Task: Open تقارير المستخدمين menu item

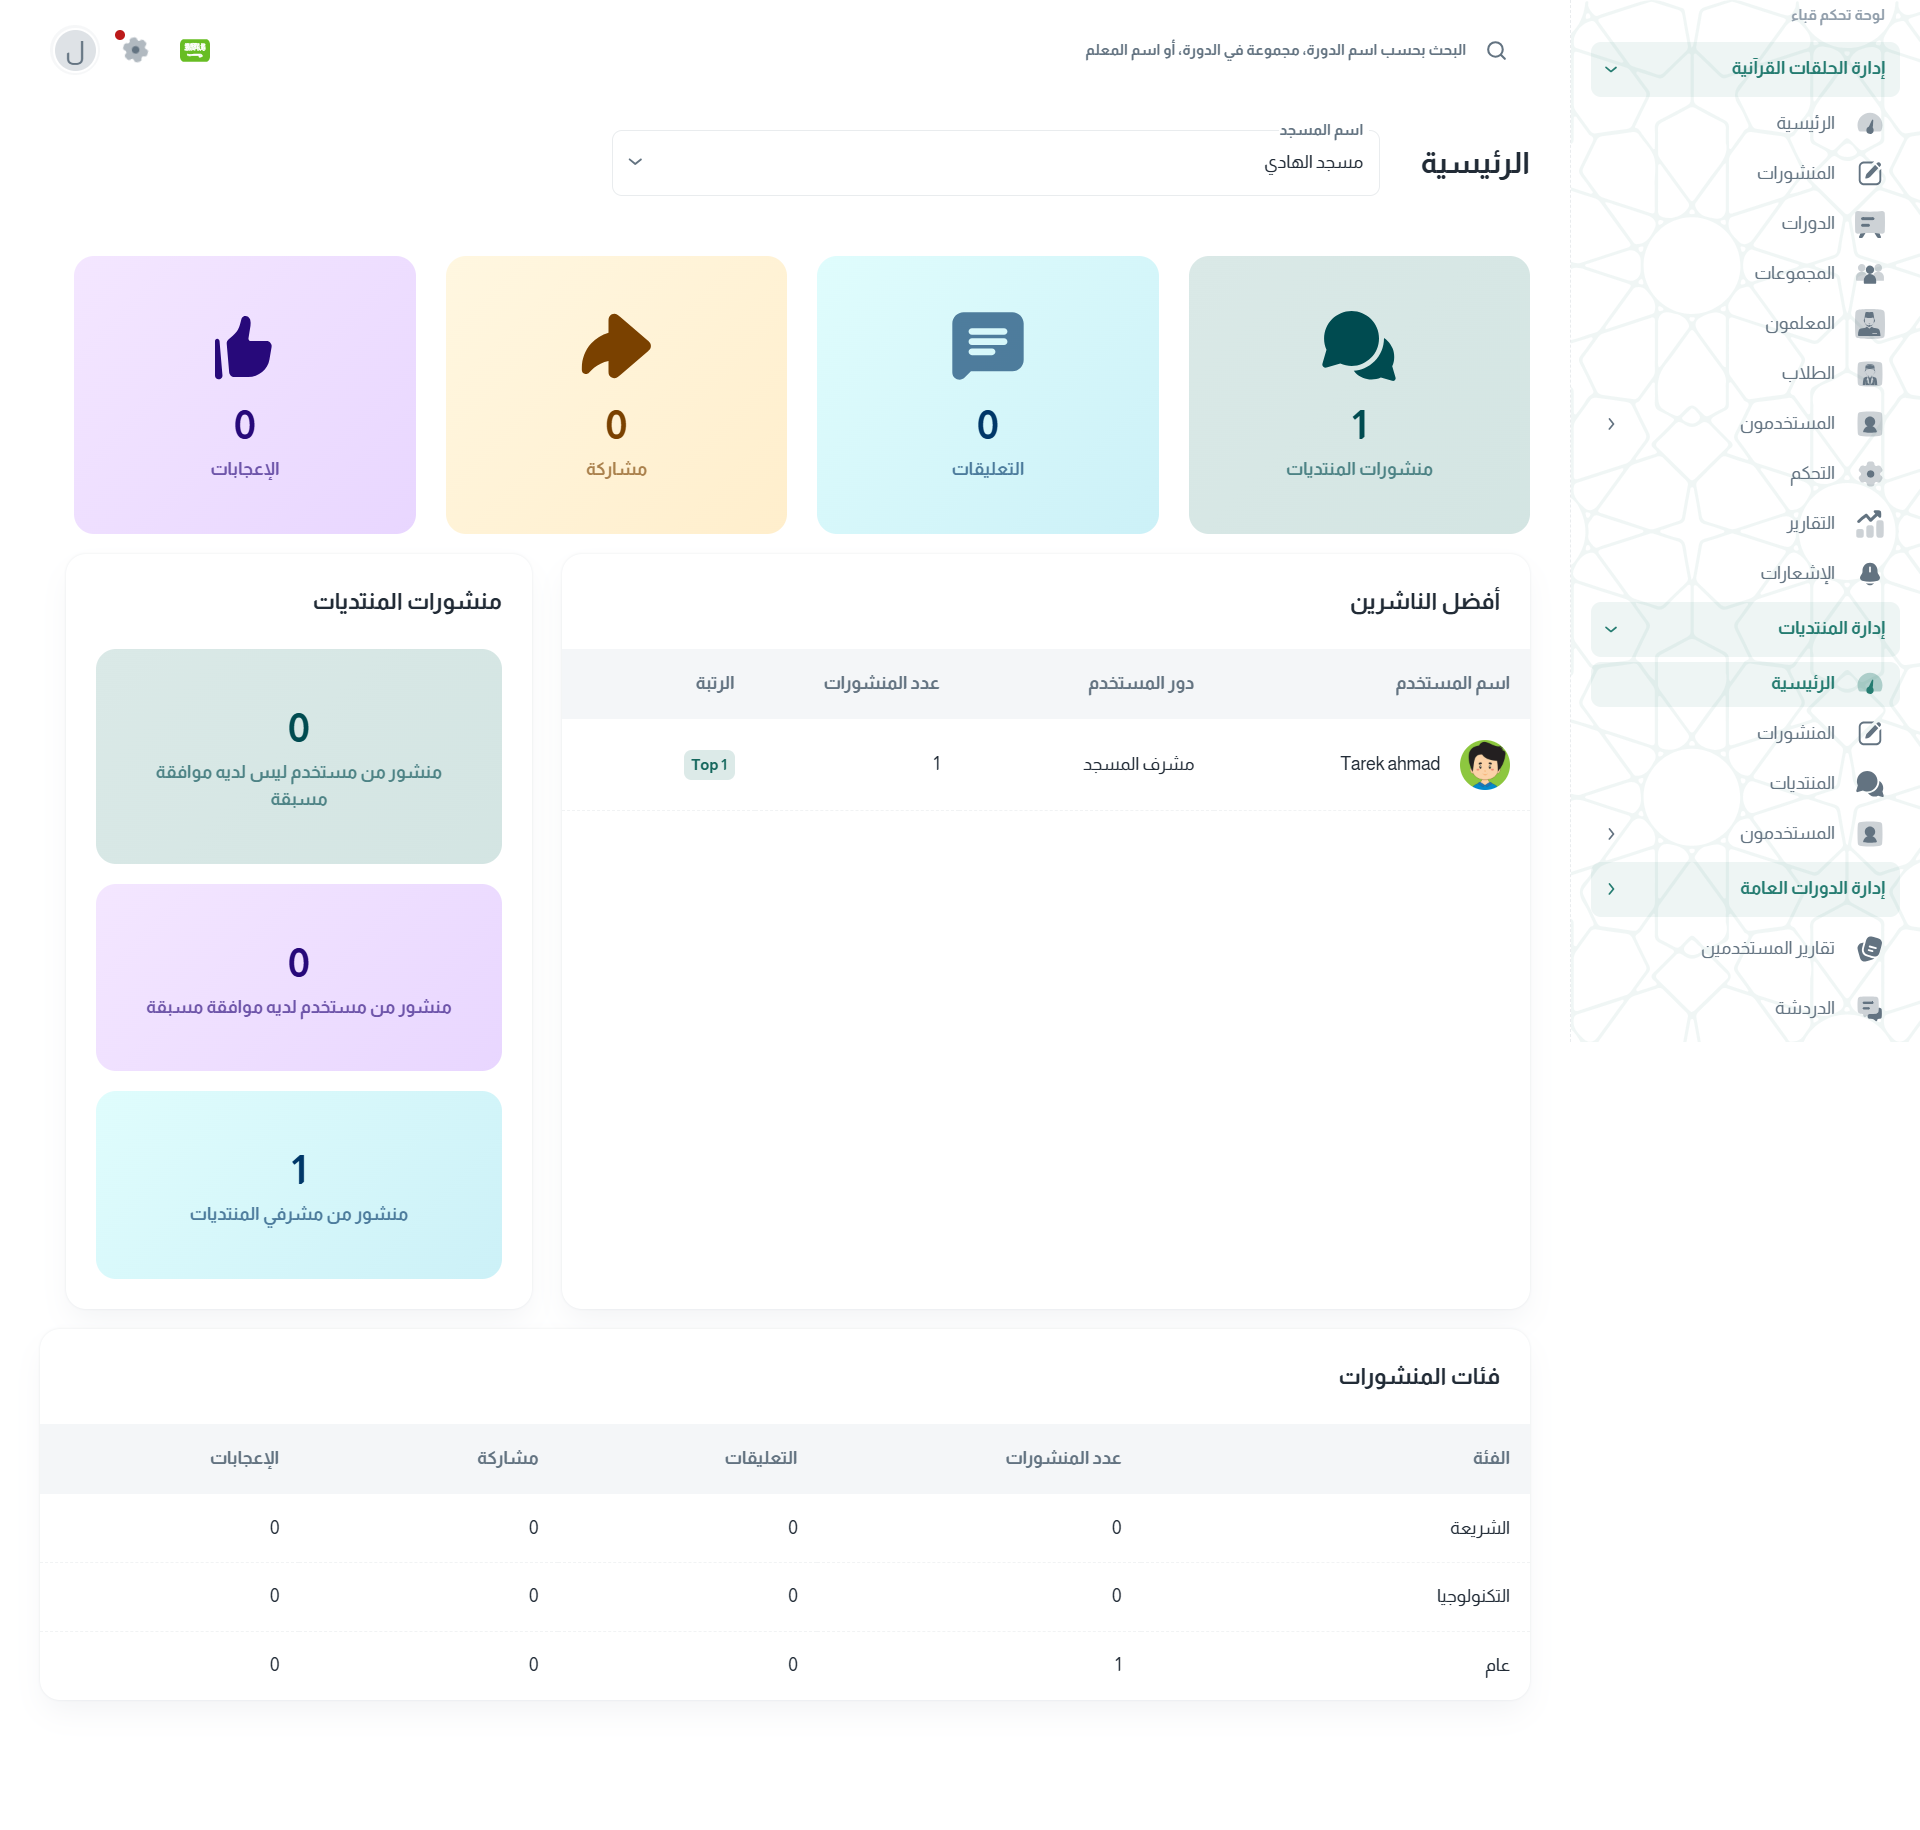Action: pos(1767,948)
